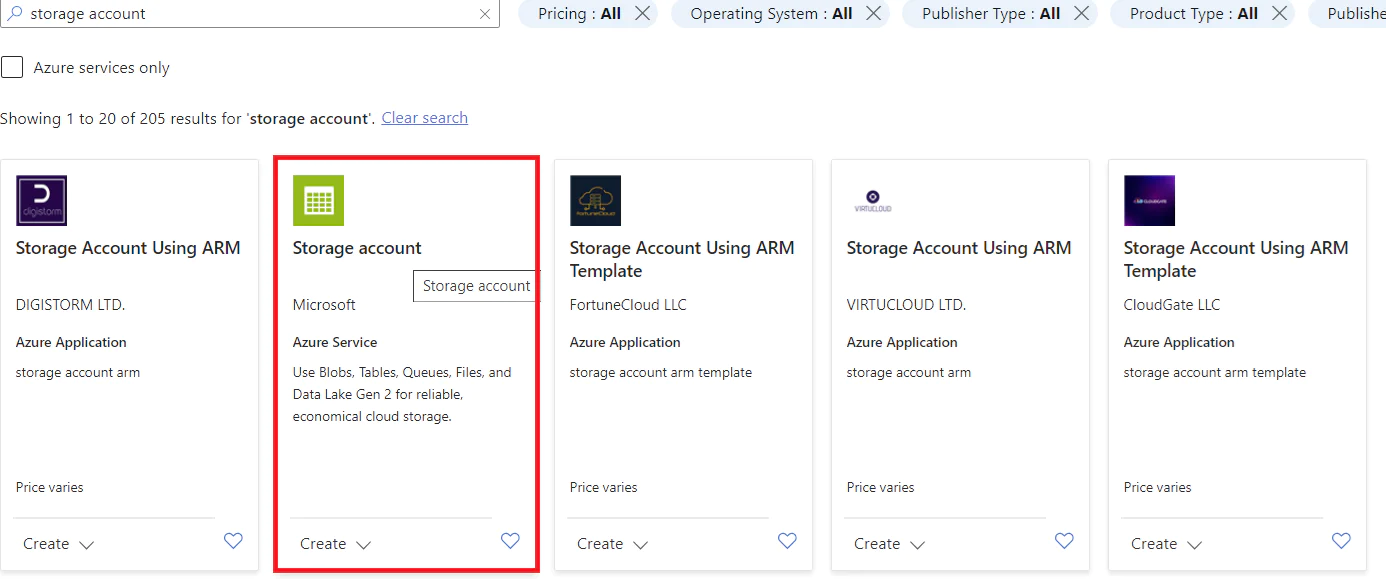Screen dimensions: 1386x579
Task: Expand Create chevron on CloudGate card
Action: point(1194,545)
